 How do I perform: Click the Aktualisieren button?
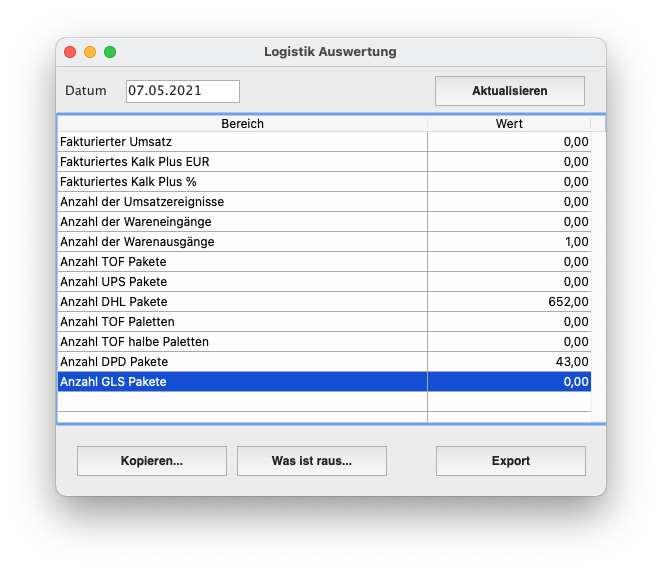[509, 91]
